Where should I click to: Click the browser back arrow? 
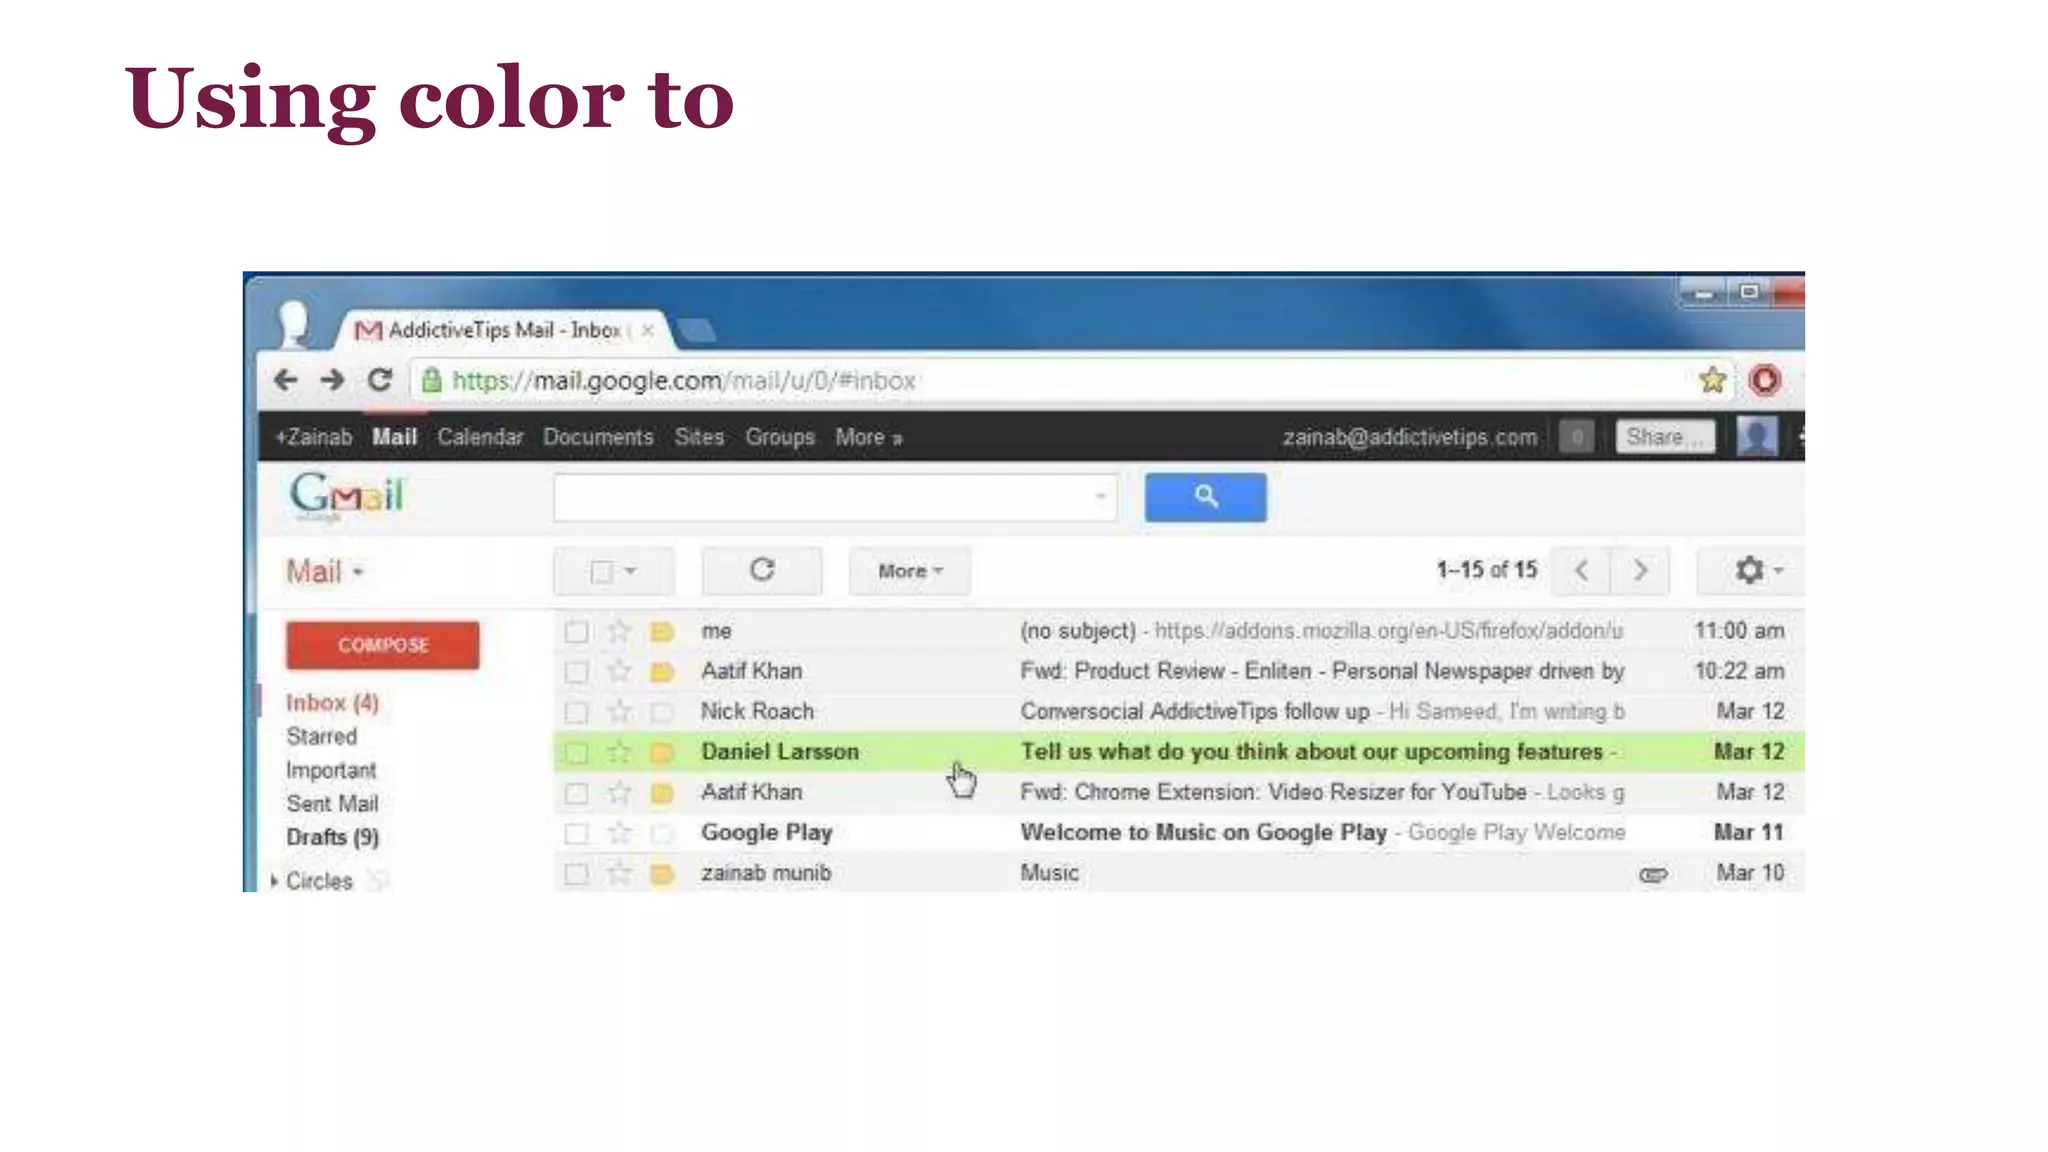pyautogui.click(x=286, y=380)
